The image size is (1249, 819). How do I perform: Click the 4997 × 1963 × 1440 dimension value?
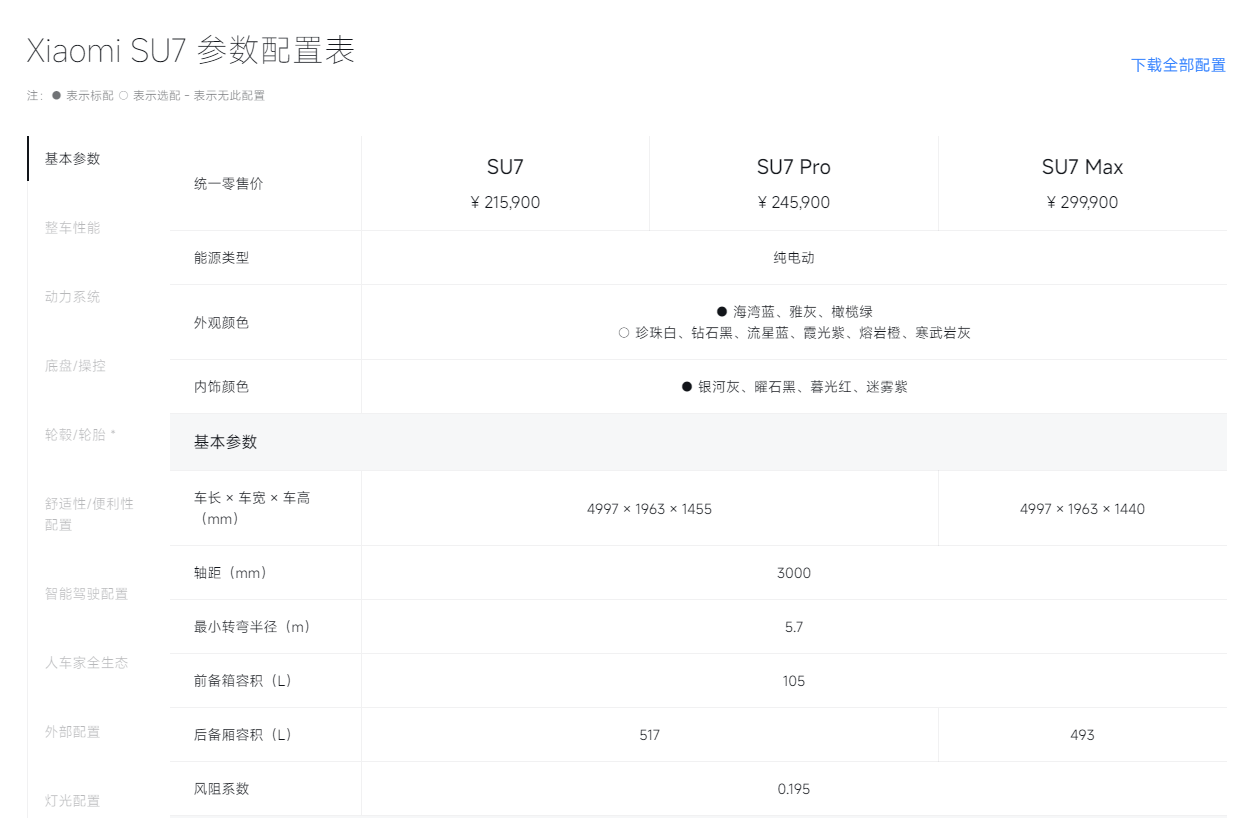[x=1082, y=509]
